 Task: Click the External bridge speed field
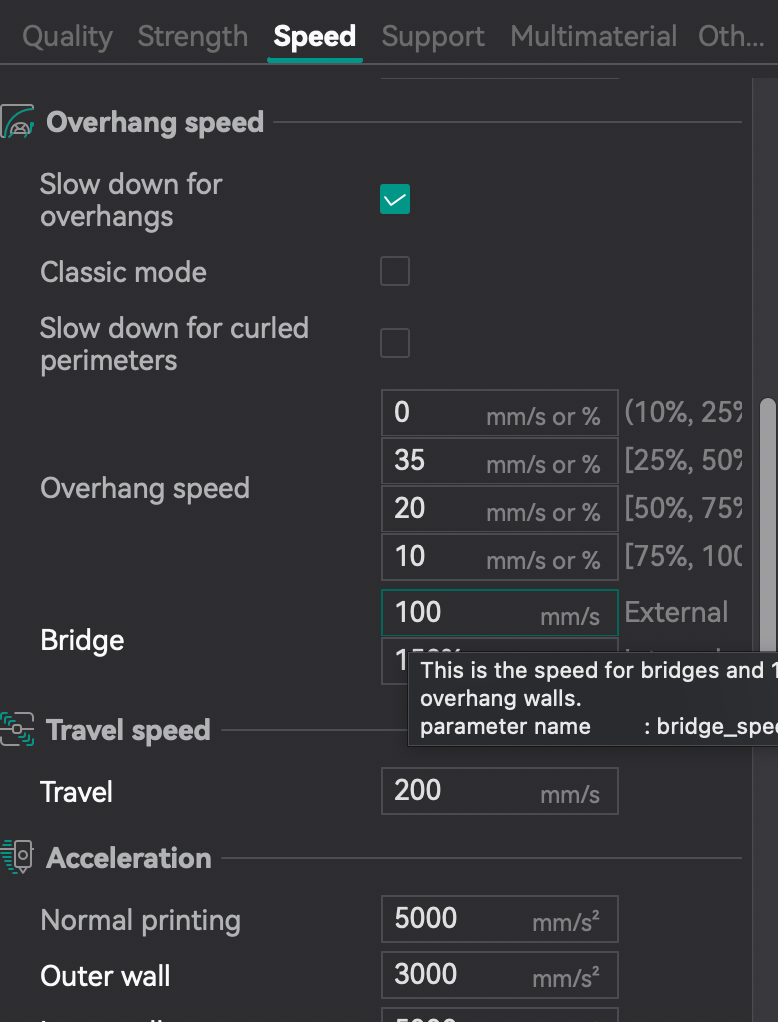click(x=460, y=613)
